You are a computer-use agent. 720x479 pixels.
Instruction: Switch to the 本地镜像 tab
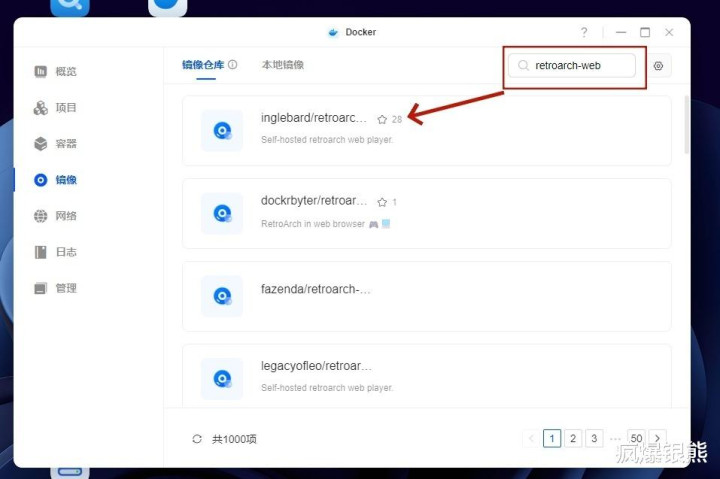(x=283, y=65)
